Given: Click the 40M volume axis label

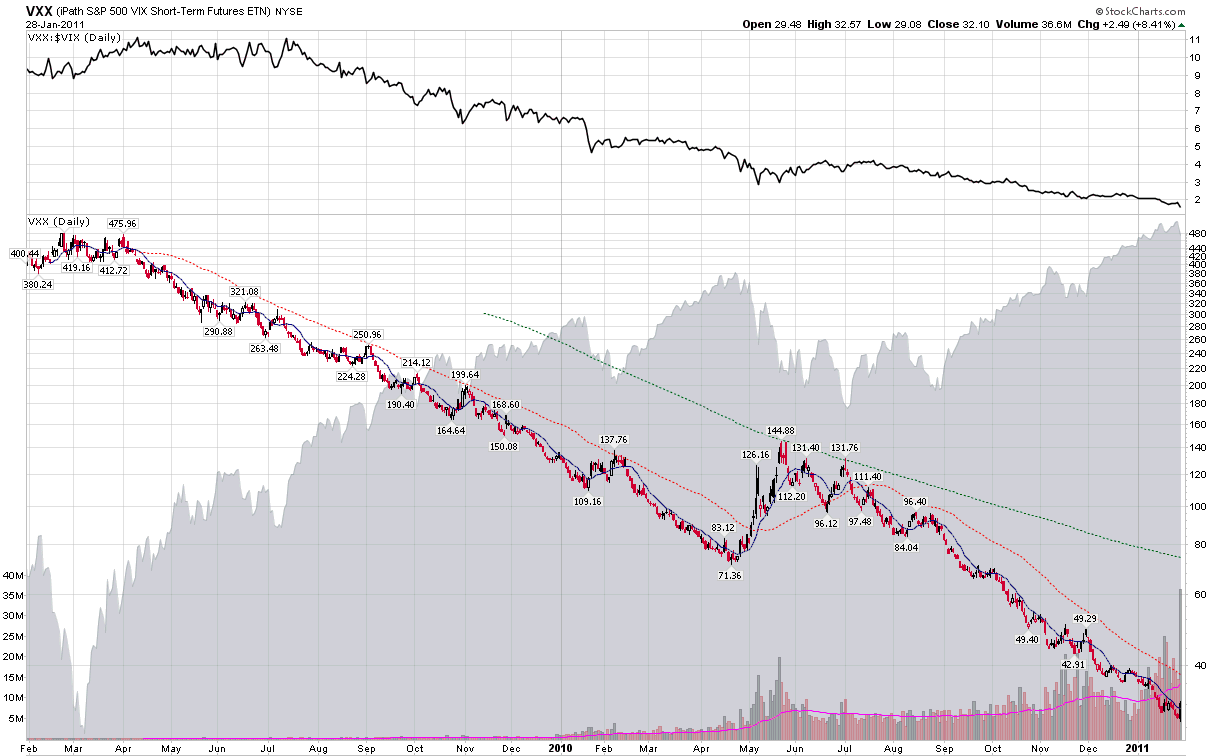Looking at the screenshot, I should [x=13, y=576].
